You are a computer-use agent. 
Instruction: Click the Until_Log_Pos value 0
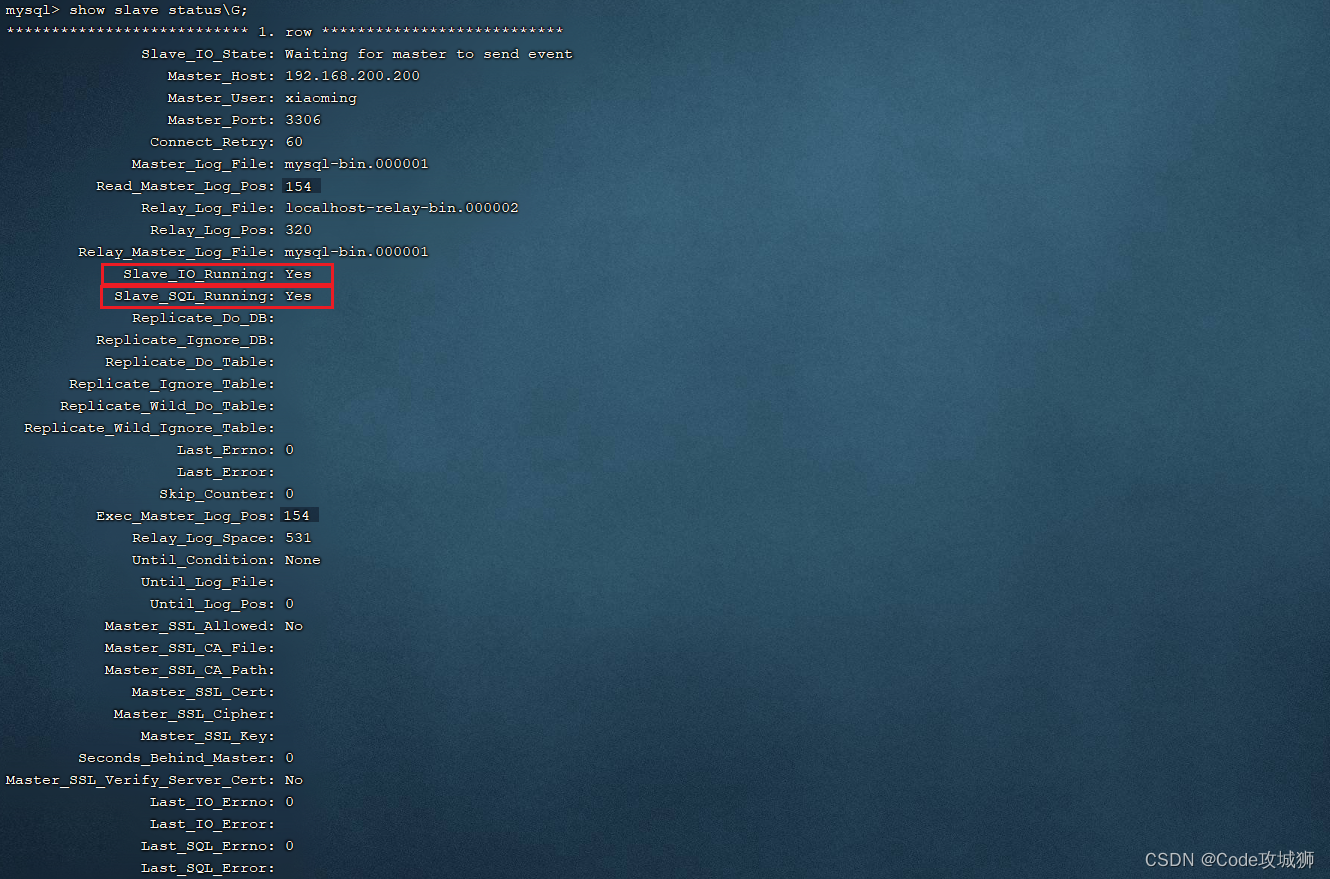coord(289,604)
